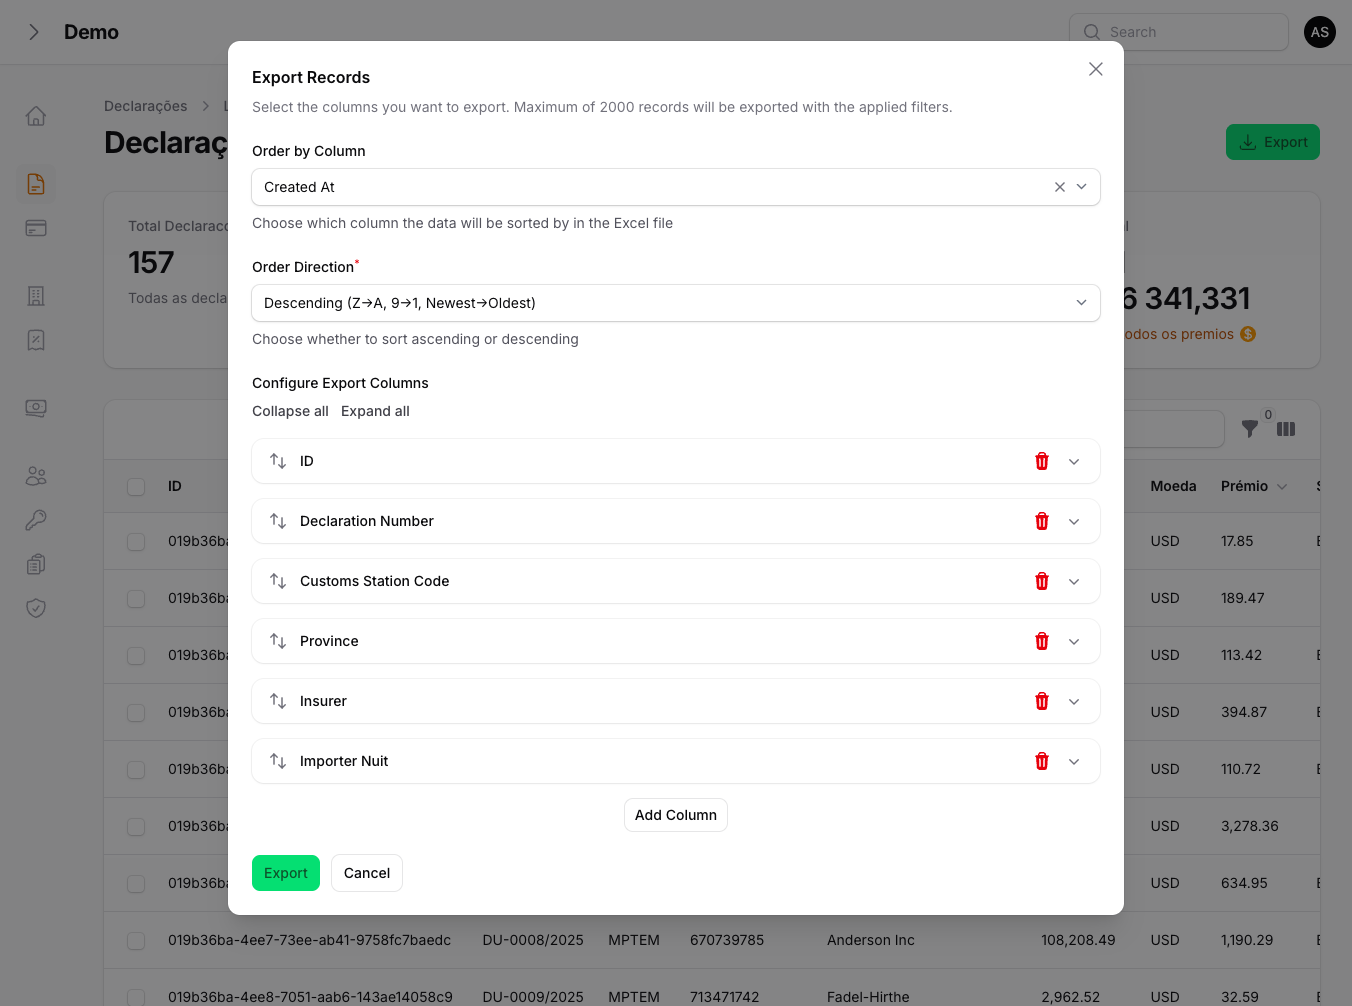The height and width of the screenshot is (1006, 1352).
Task: Click the green Export button in the modal
Action: point(286,873)
